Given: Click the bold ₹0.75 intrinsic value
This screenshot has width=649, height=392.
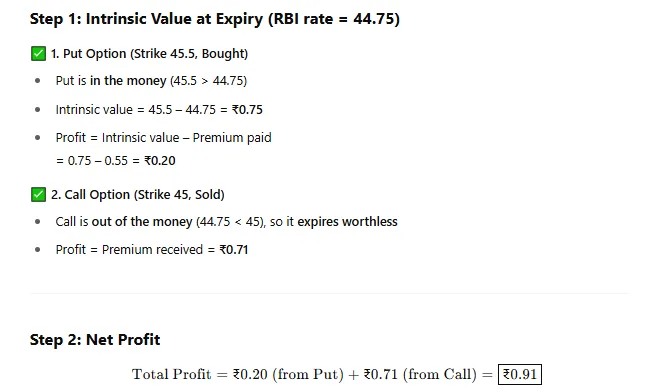Looking at the screenshot, I should coord(247,110).
